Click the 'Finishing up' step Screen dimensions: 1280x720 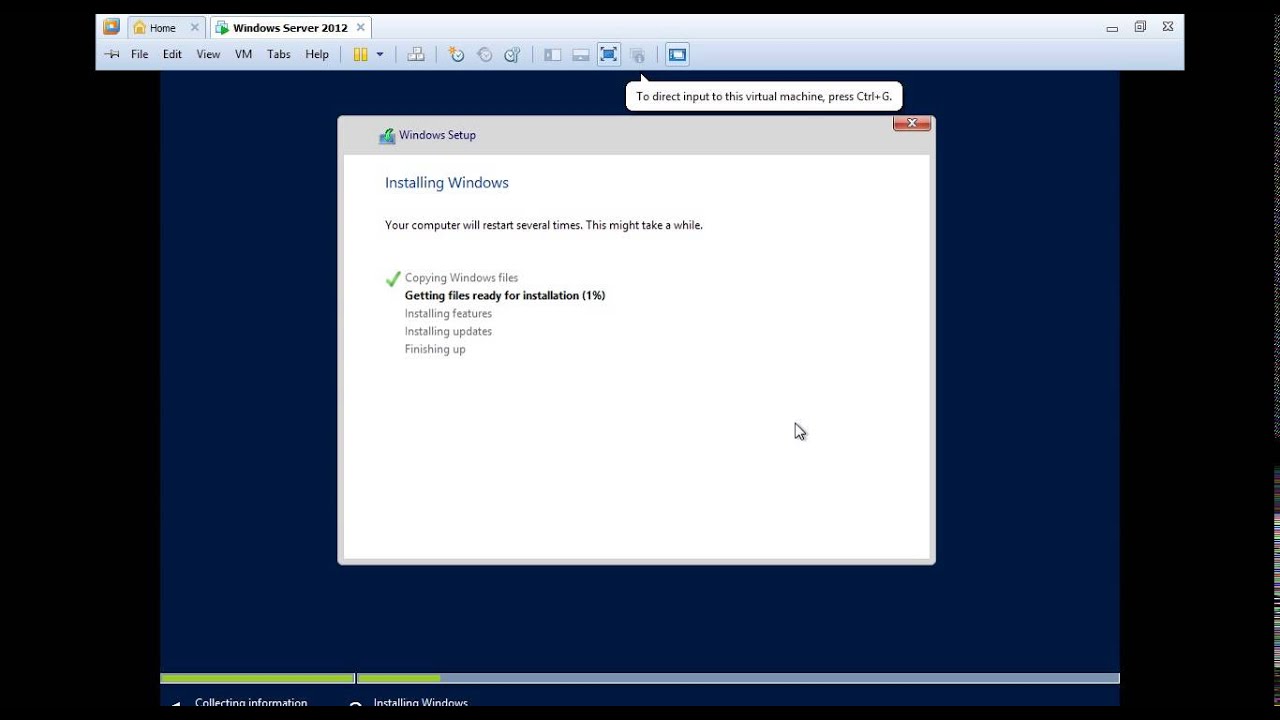[435, 350]
